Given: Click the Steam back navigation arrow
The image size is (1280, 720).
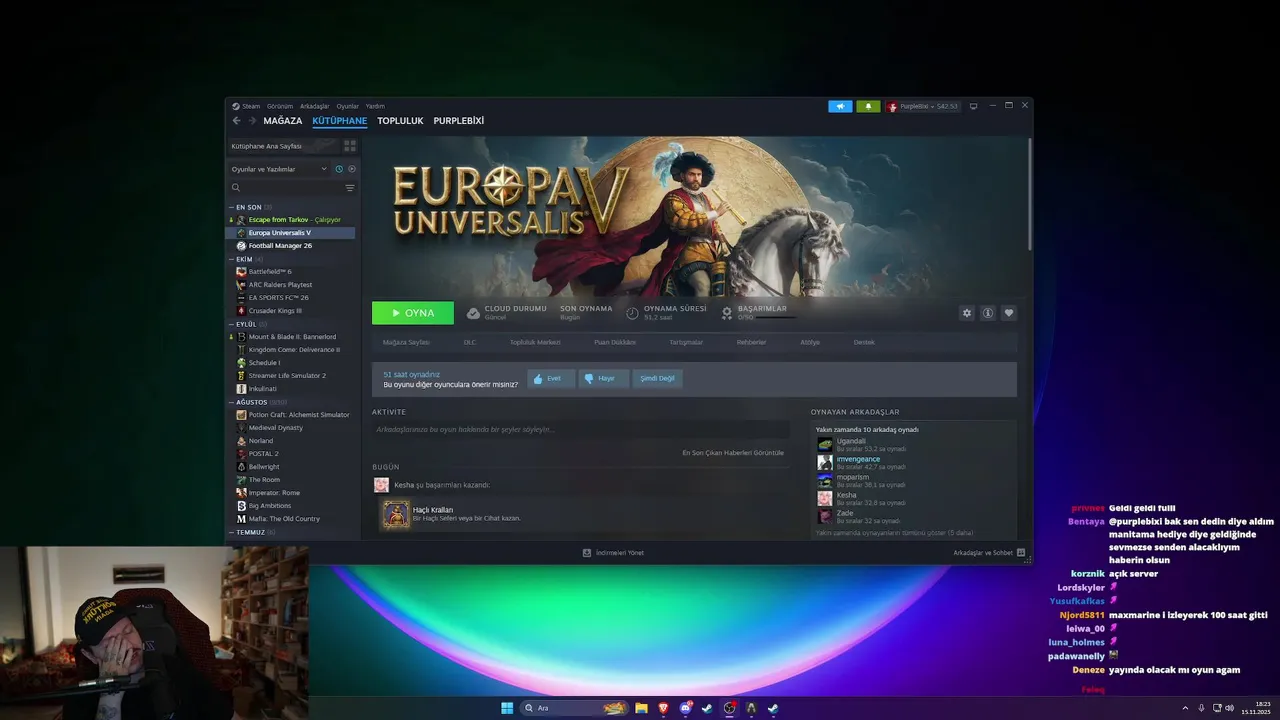Looking at the screenshot, I should (237, 121).
